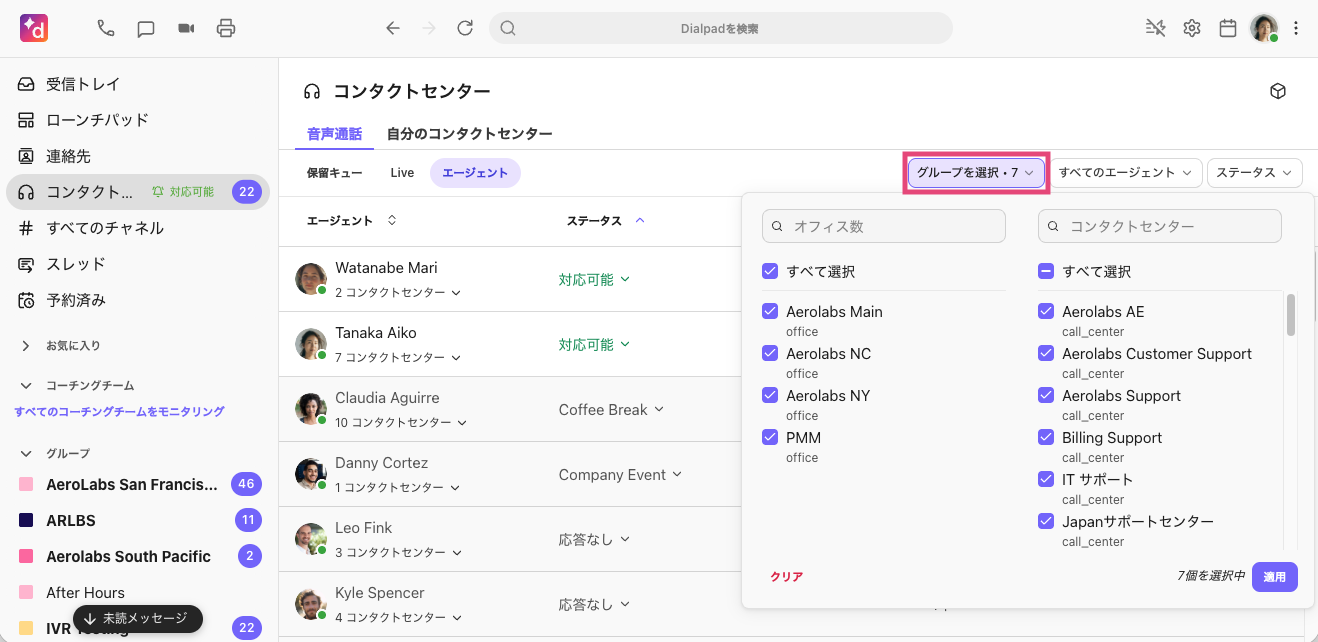The image size is (1318, 642).
Task: Go back with the left arrow
Action: [x=393, y=28]
